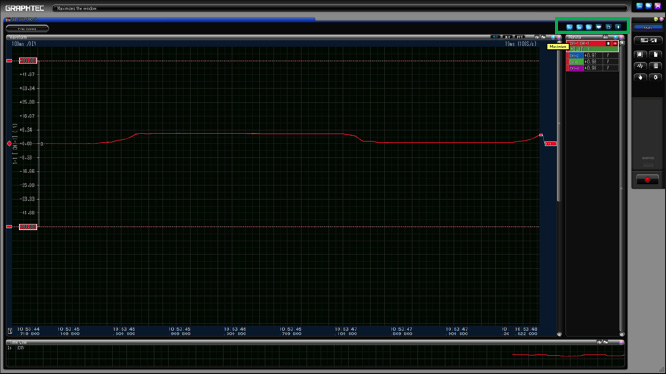Click the green round button atop right panel
This screenshot has width=666, height=375.
(x=656, y=19)
